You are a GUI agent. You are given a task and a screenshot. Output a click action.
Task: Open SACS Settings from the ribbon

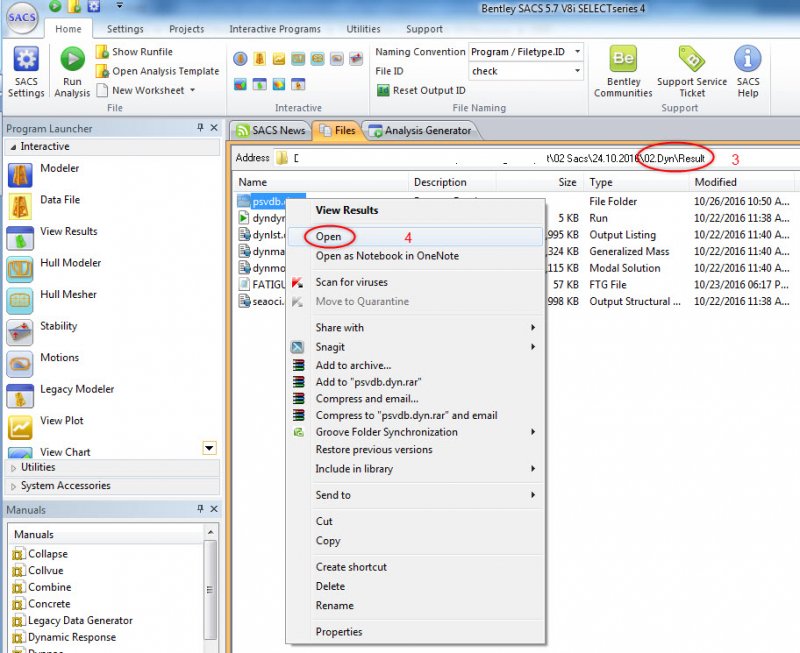point(26,71)
